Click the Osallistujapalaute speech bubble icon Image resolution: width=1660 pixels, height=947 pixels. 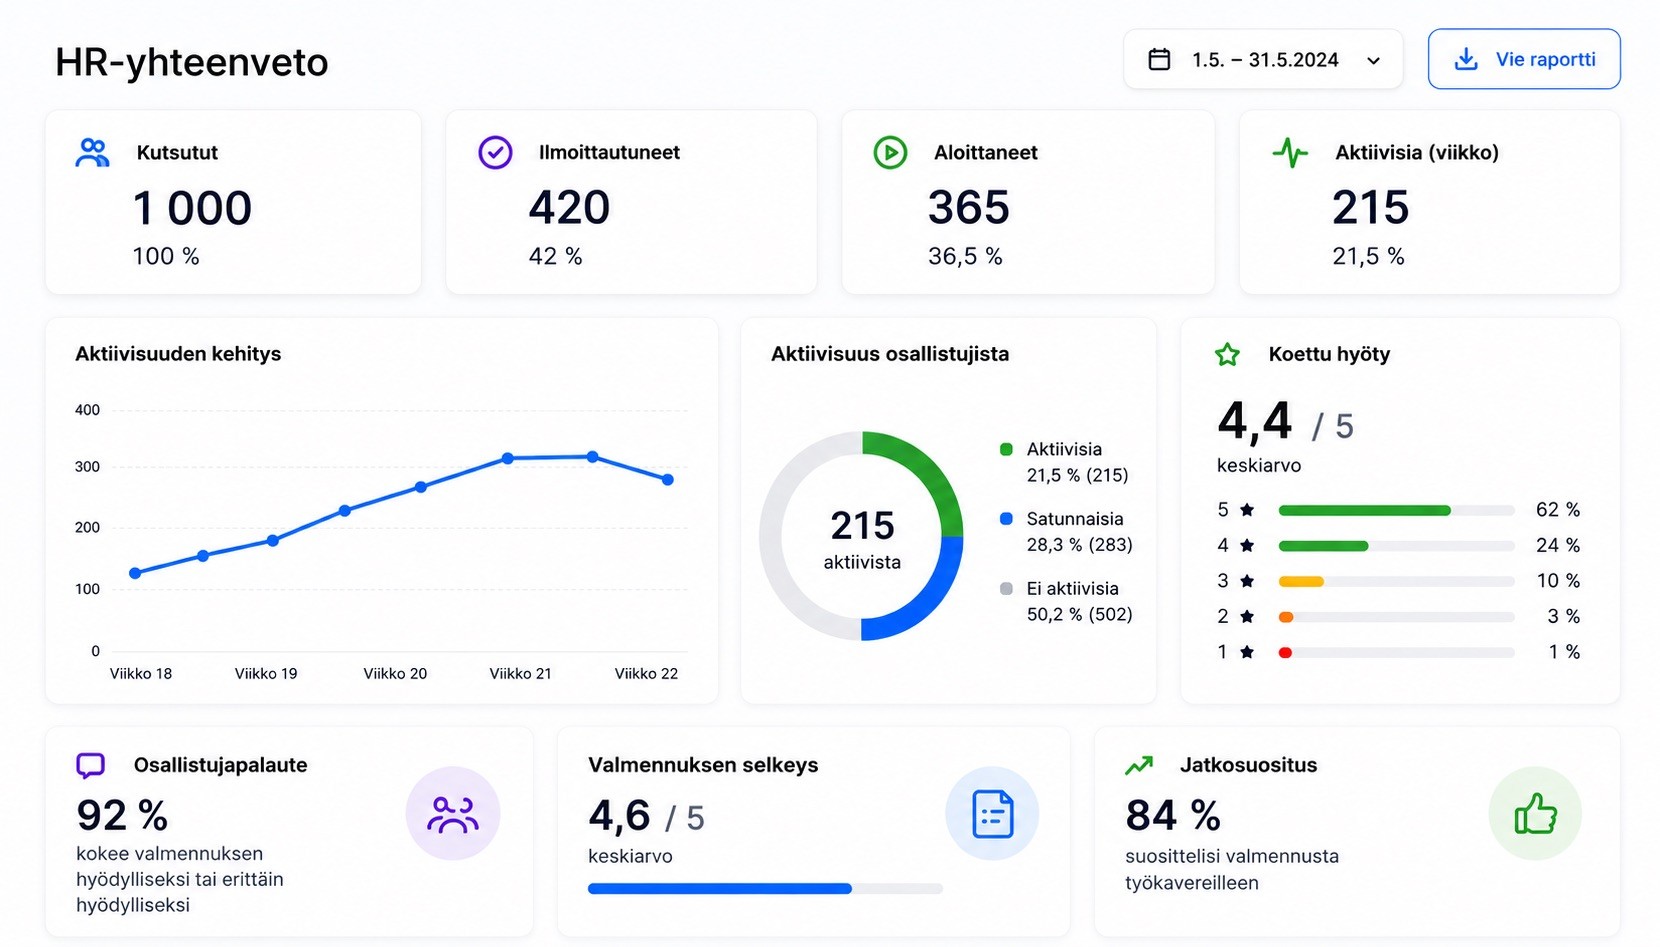click(x=91, y=765)
